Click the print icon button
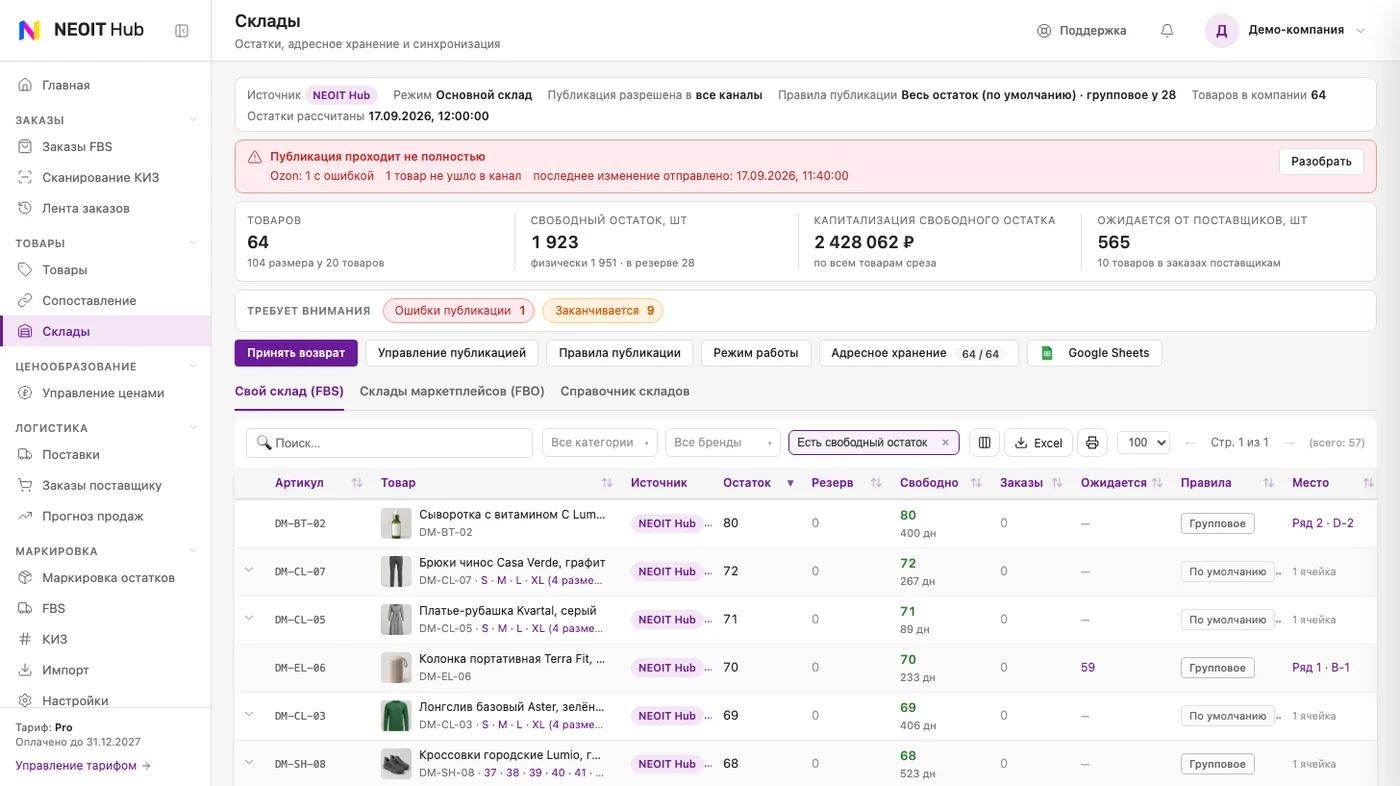1400x786 pixels. click(x=1092, y=442)
